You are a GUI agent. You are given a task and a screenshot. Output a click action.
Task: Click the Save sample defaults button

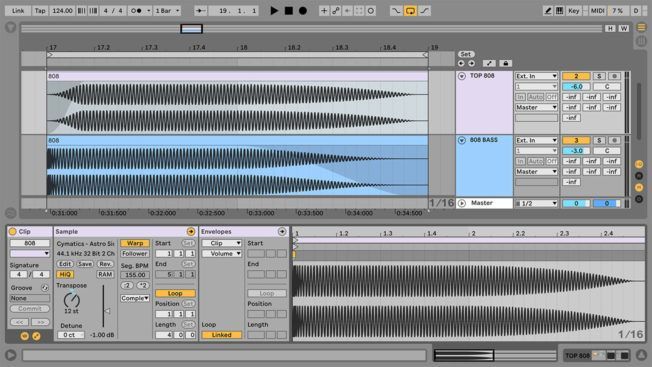tap(85, 264)
